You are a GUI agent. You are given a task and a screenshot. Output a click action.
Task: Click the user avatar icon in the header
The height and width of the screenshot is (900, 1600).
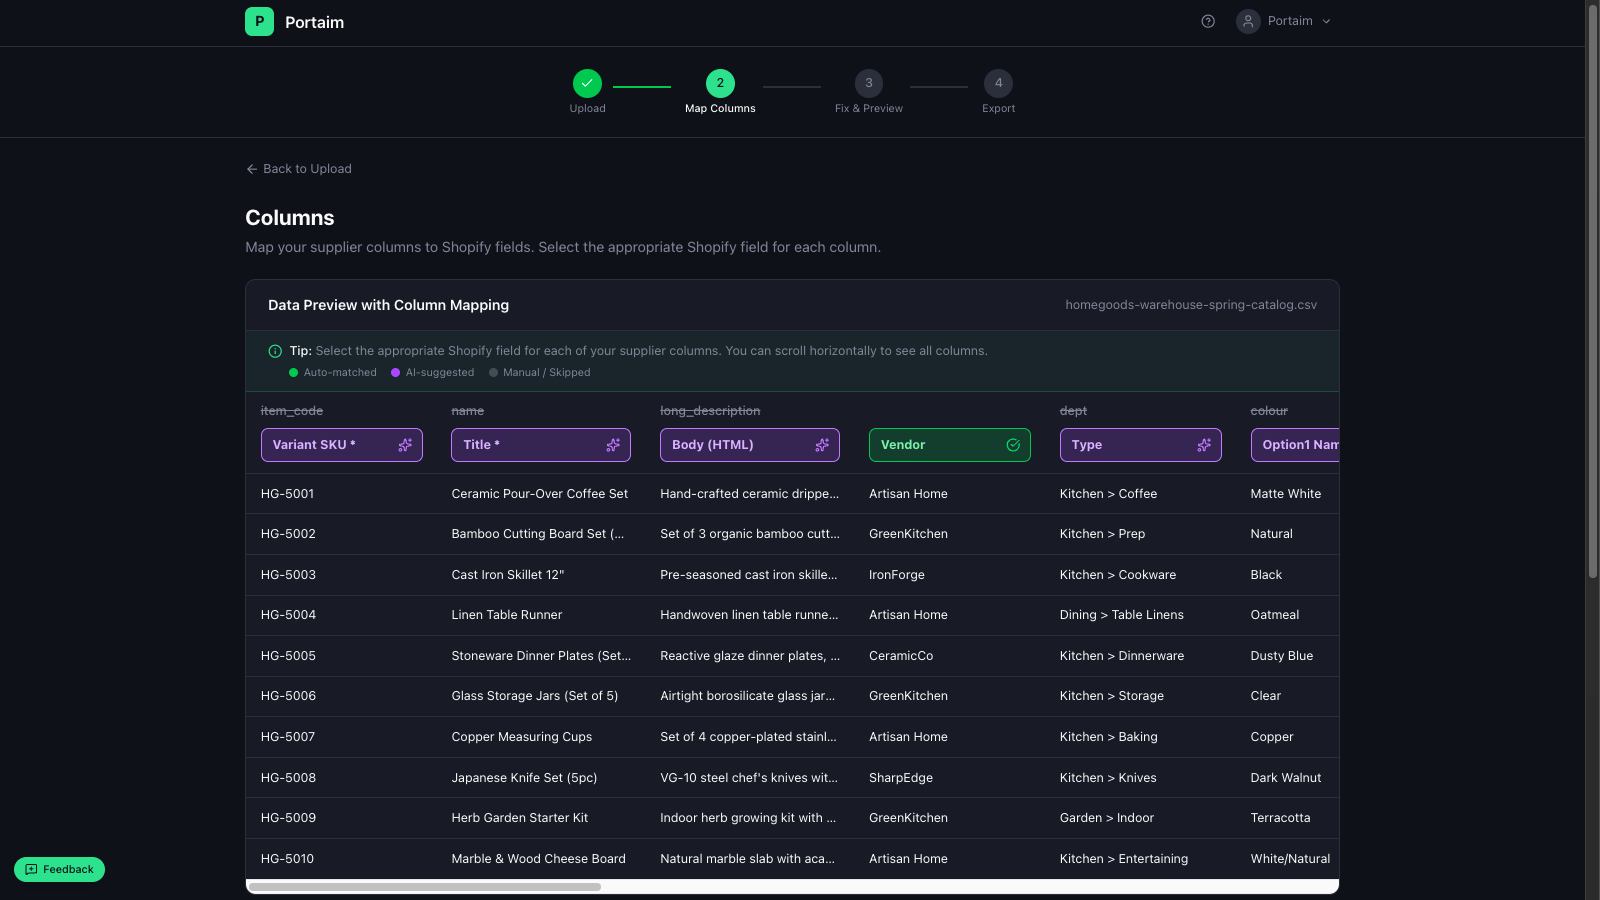coord(1247,21)
